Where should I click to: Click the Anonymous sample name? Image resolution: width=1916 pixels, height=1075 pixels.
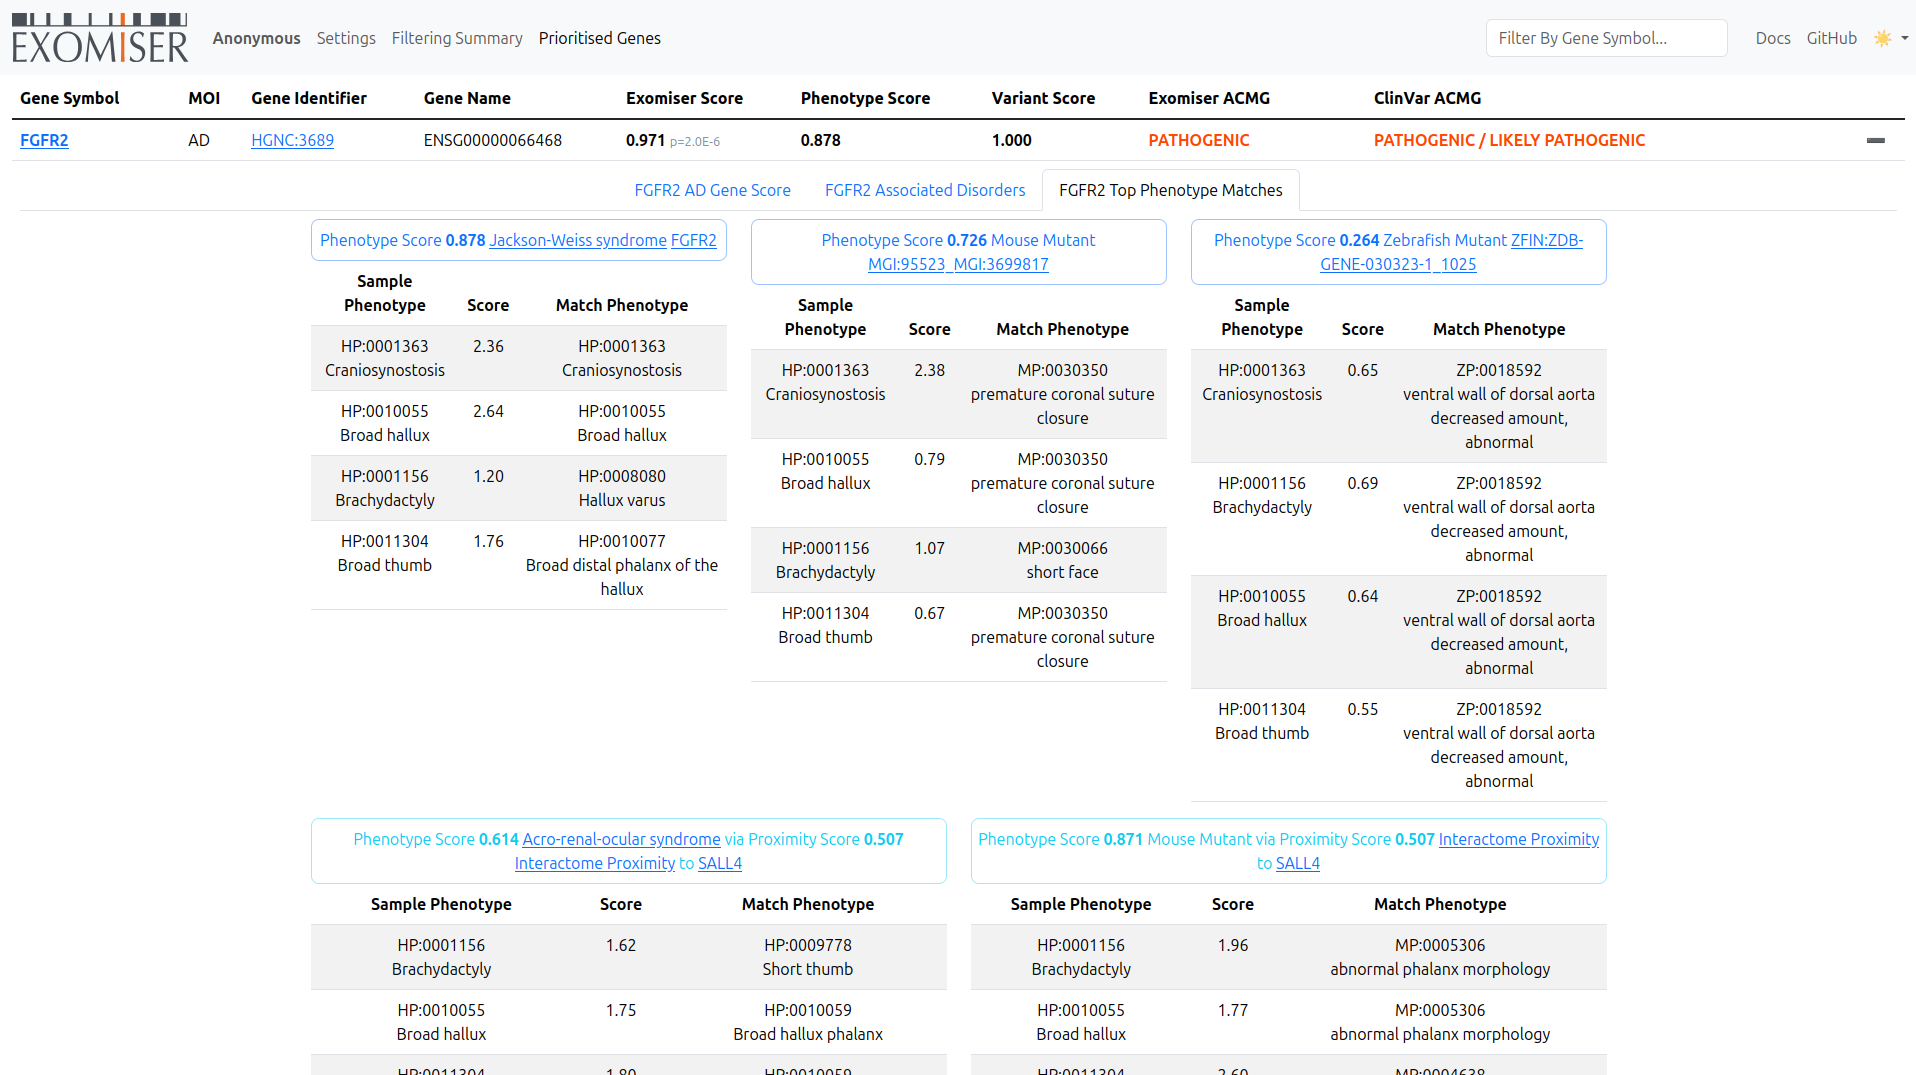coord(256,38)
